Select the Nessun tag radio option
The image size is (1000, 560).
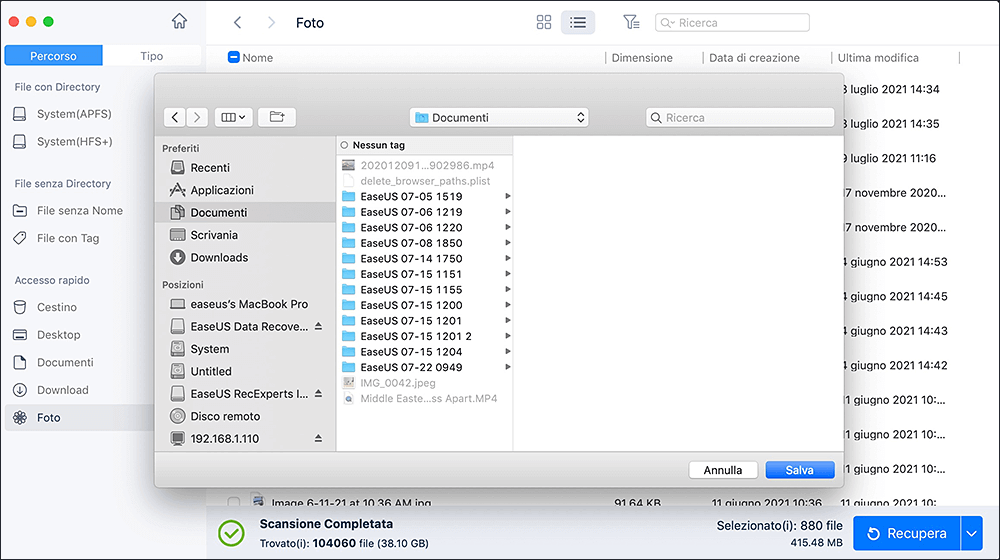click(x=344, y=145)
